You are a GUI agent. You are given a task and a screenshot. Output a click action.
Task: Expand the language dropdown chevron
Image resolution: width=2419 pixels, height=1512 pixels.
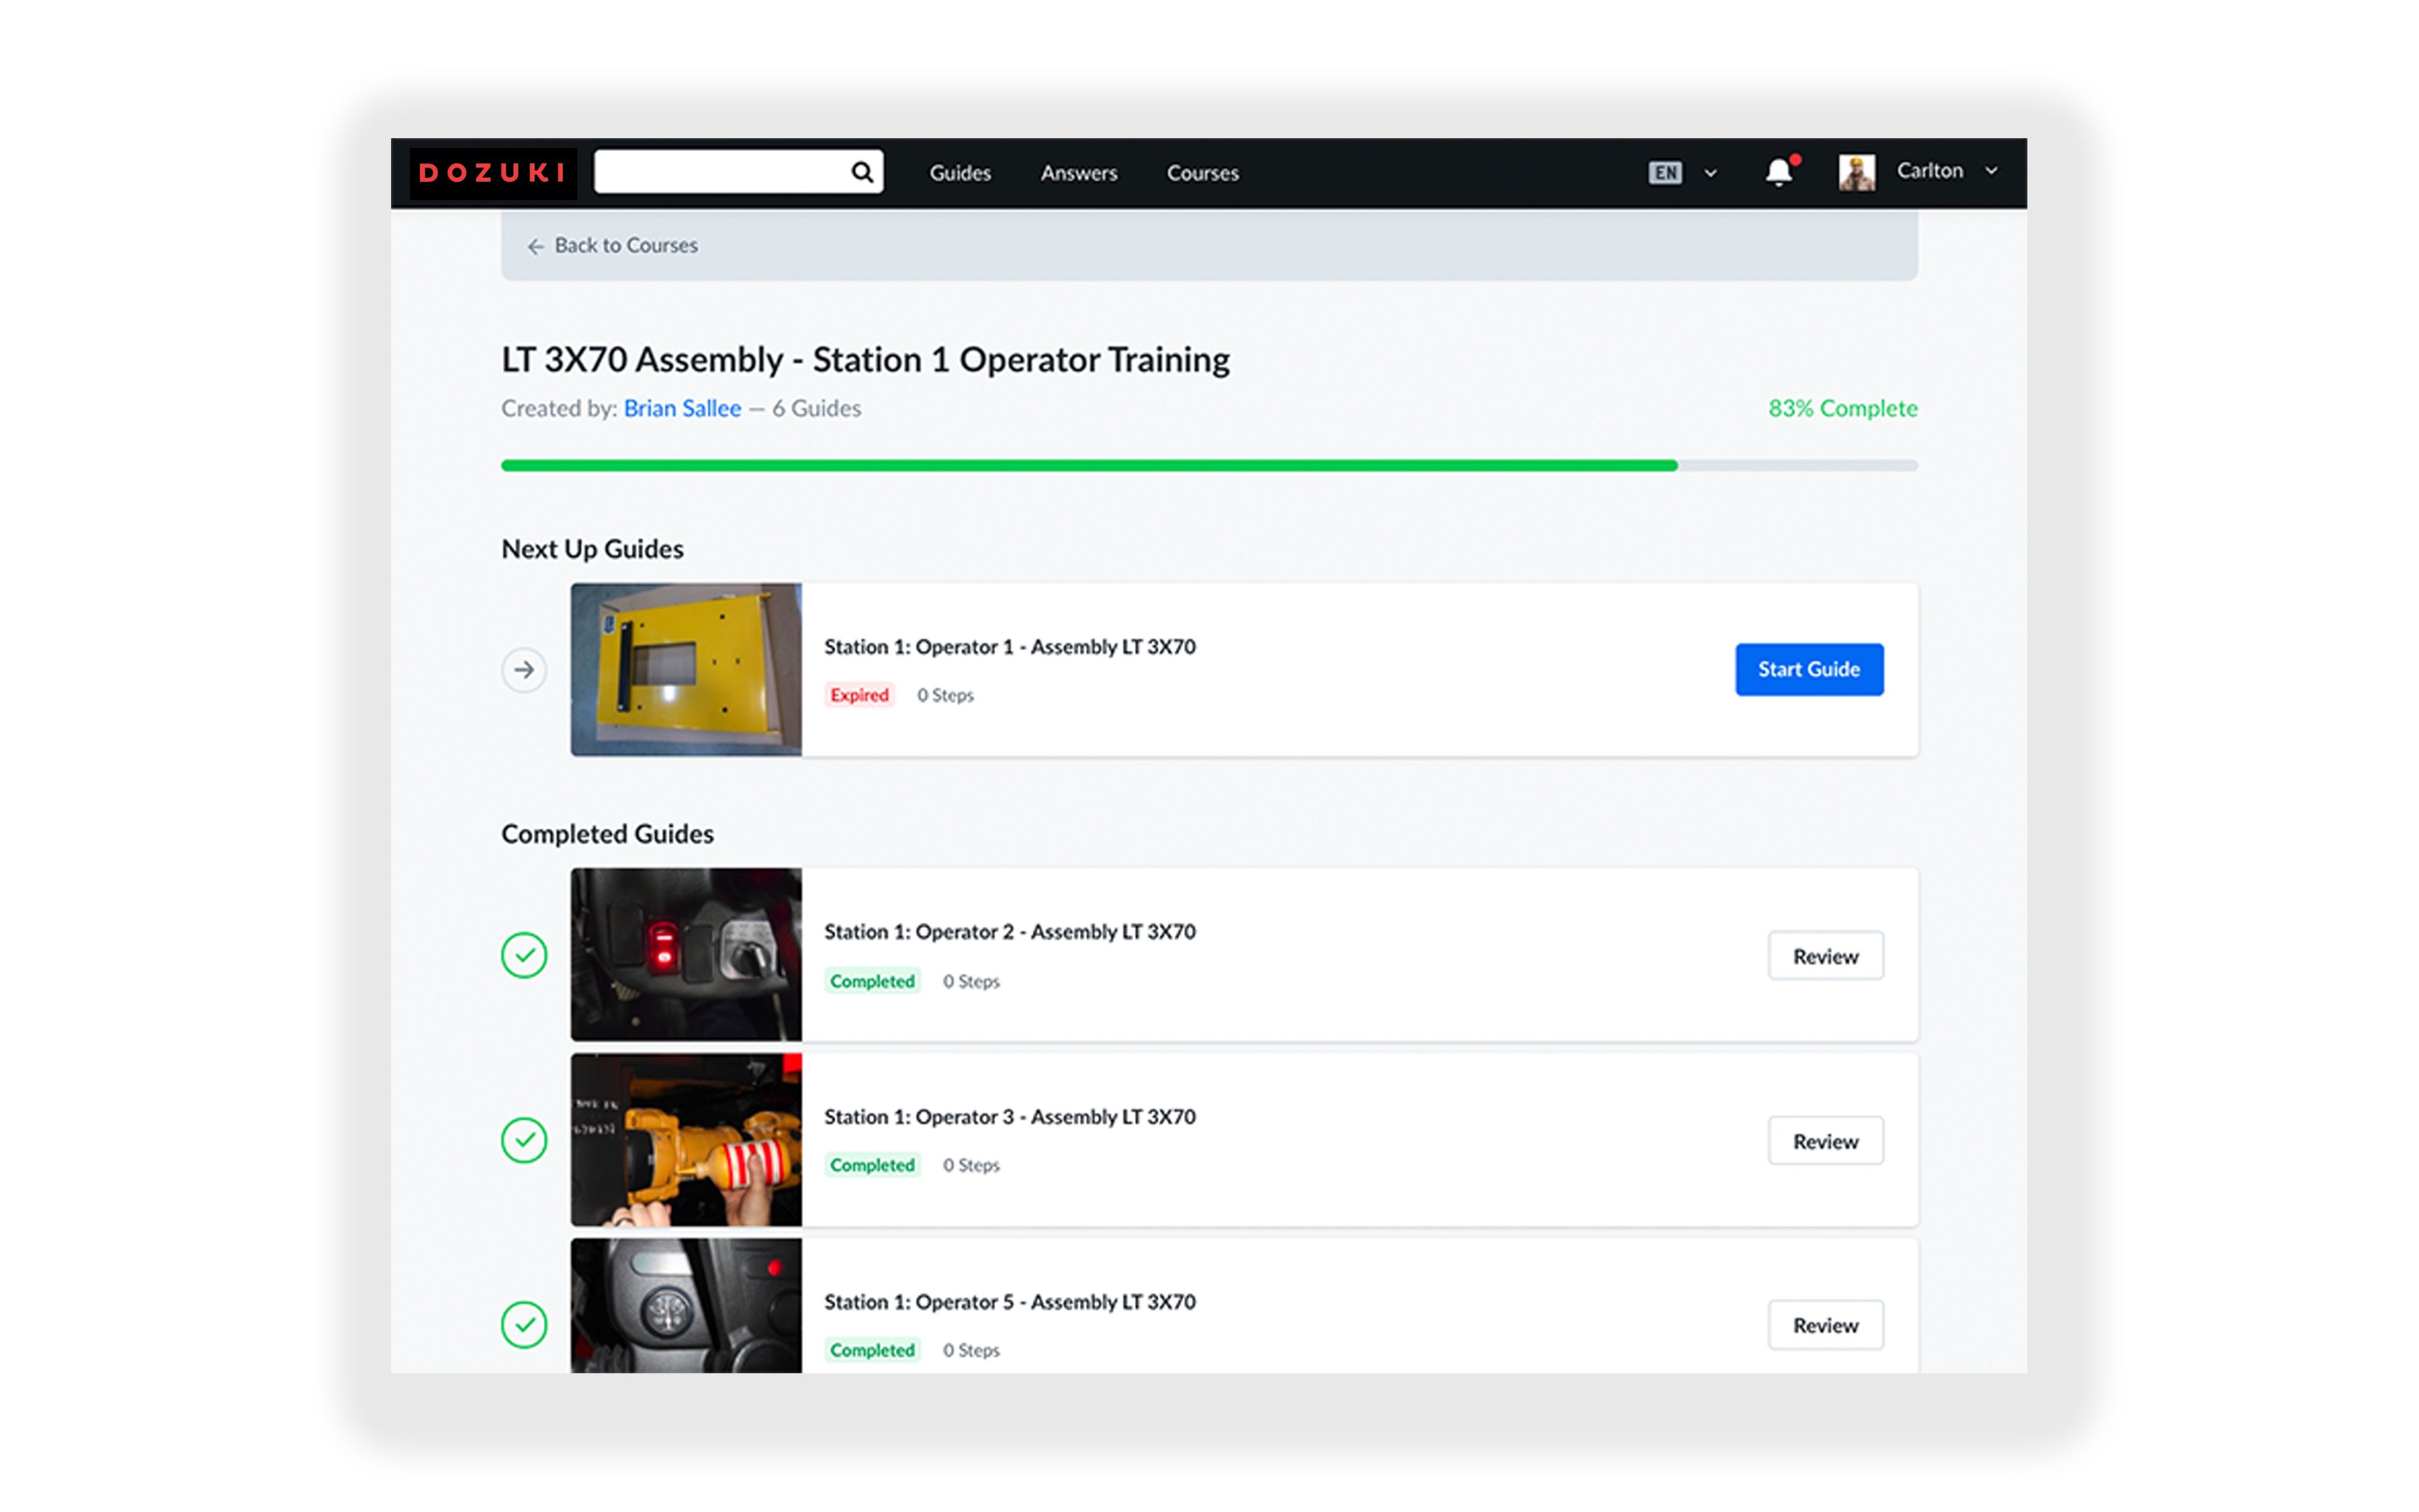tap(1711, 173)
